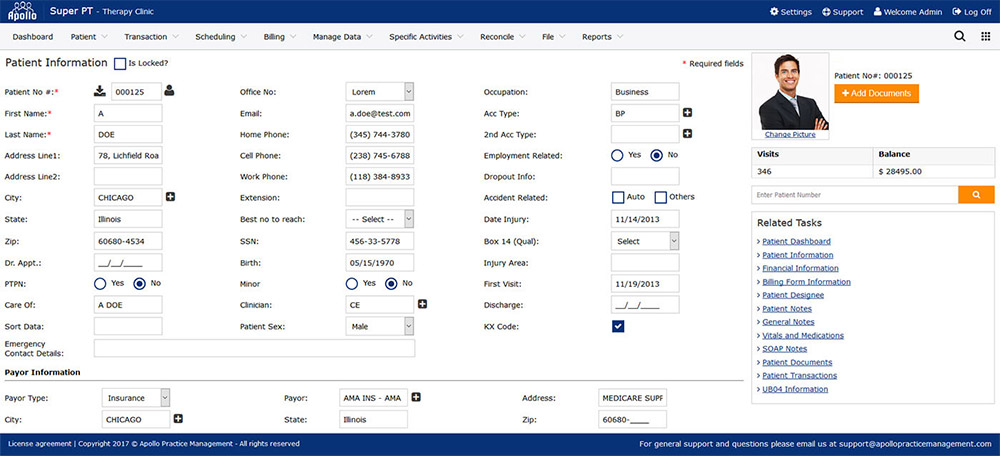Click the download icon beside Patient No
This screenshot has height=456, width=1000.
pyautogui.click(x=100, y=91)
